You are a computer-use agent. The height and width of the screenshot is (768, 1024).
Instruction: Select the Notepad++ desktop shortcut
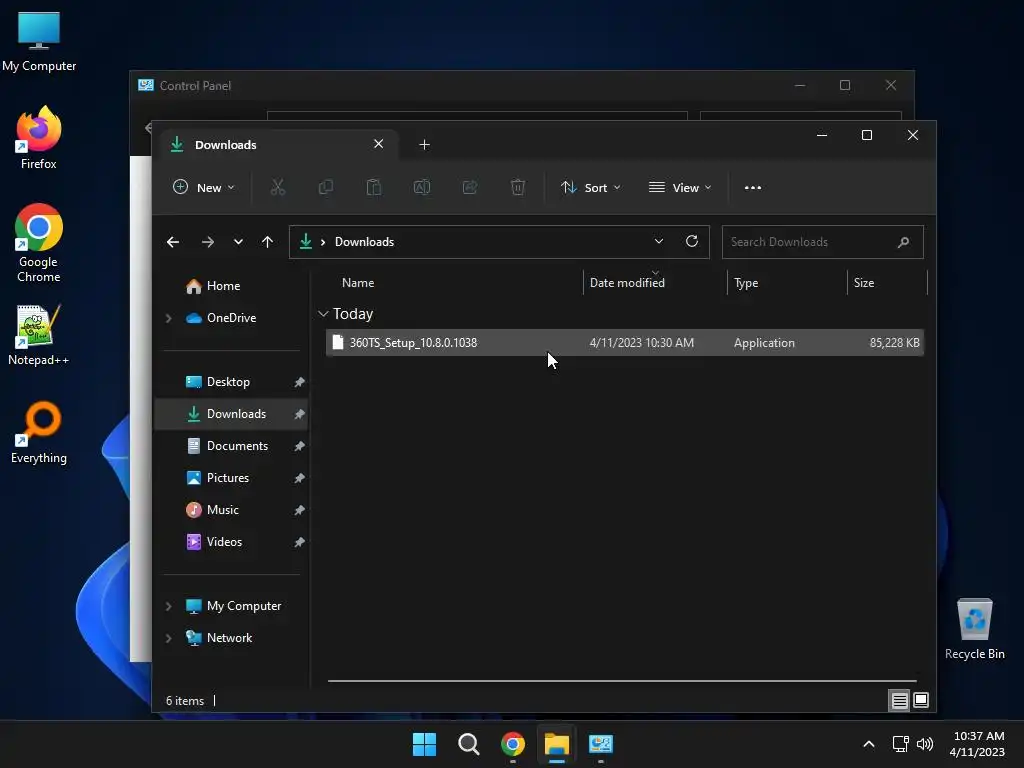tap(39, 335)
